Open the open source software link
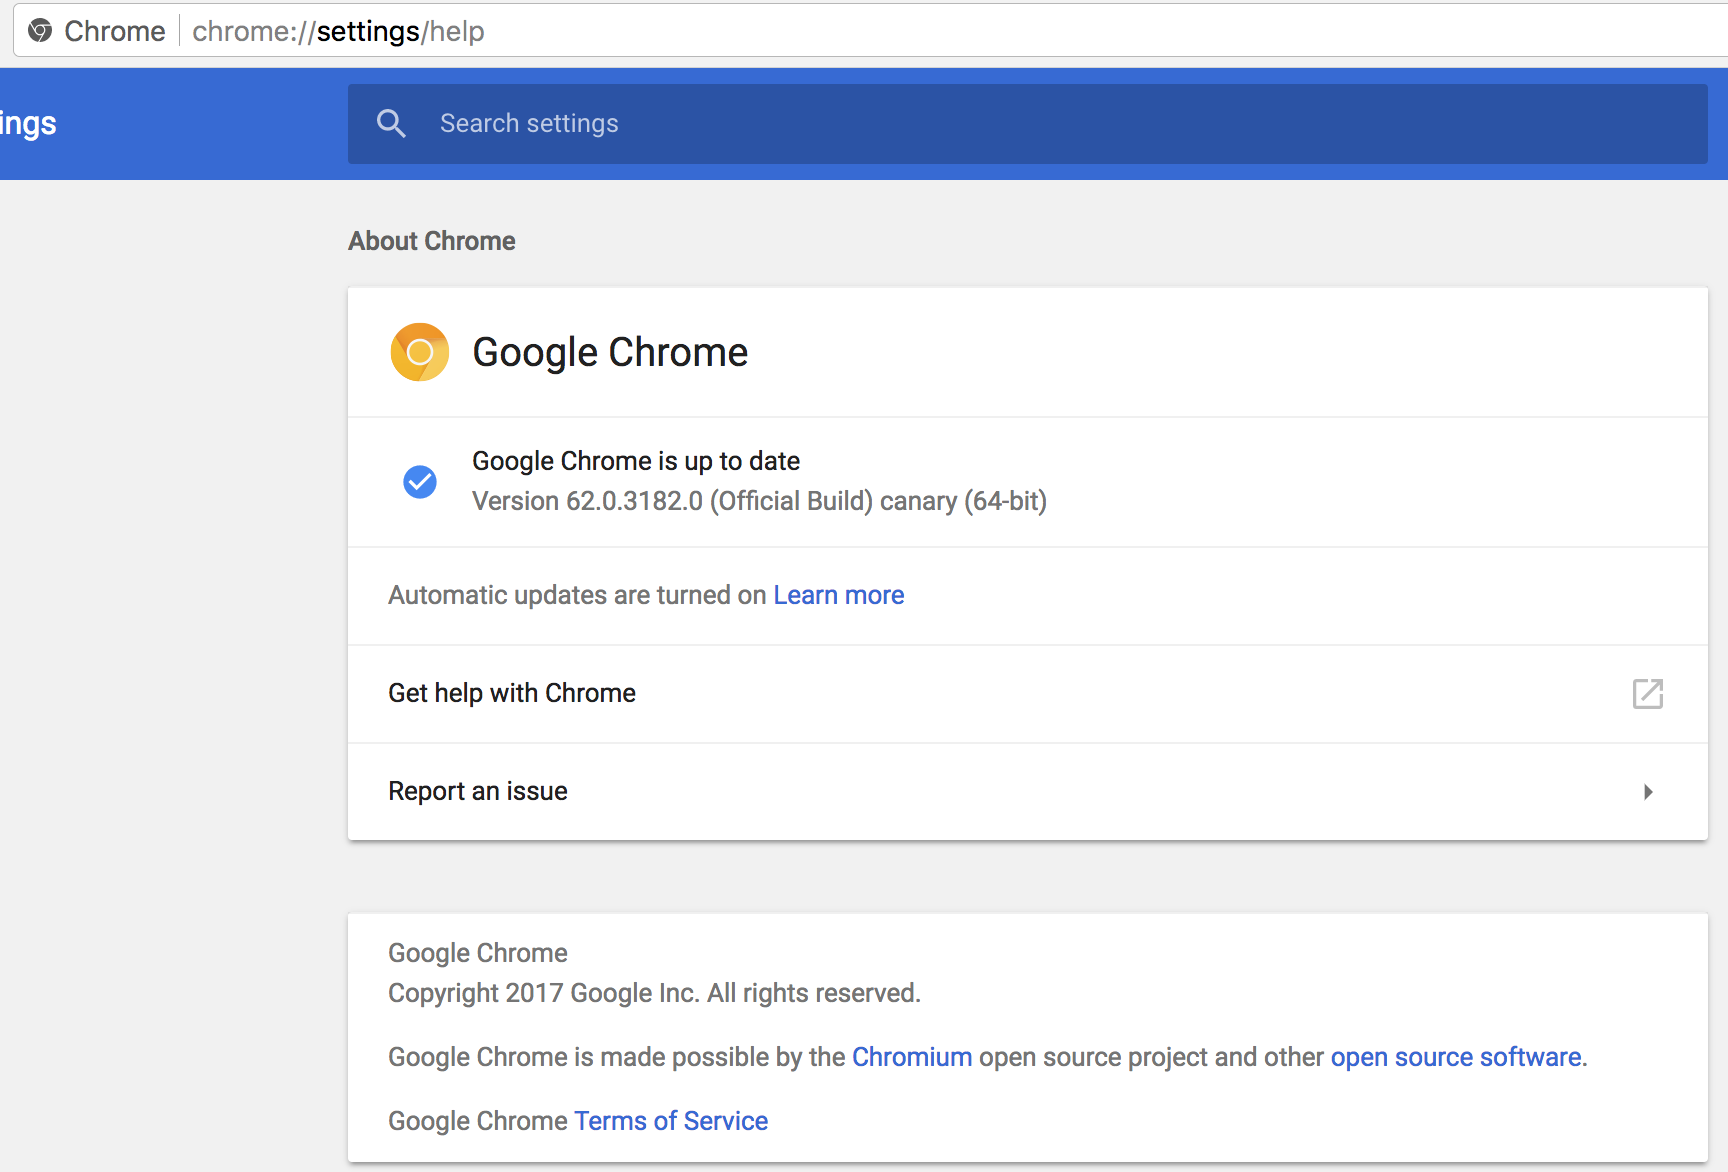Viewport: 1728px width, 1172px height. click(x=1456, y=1057)
